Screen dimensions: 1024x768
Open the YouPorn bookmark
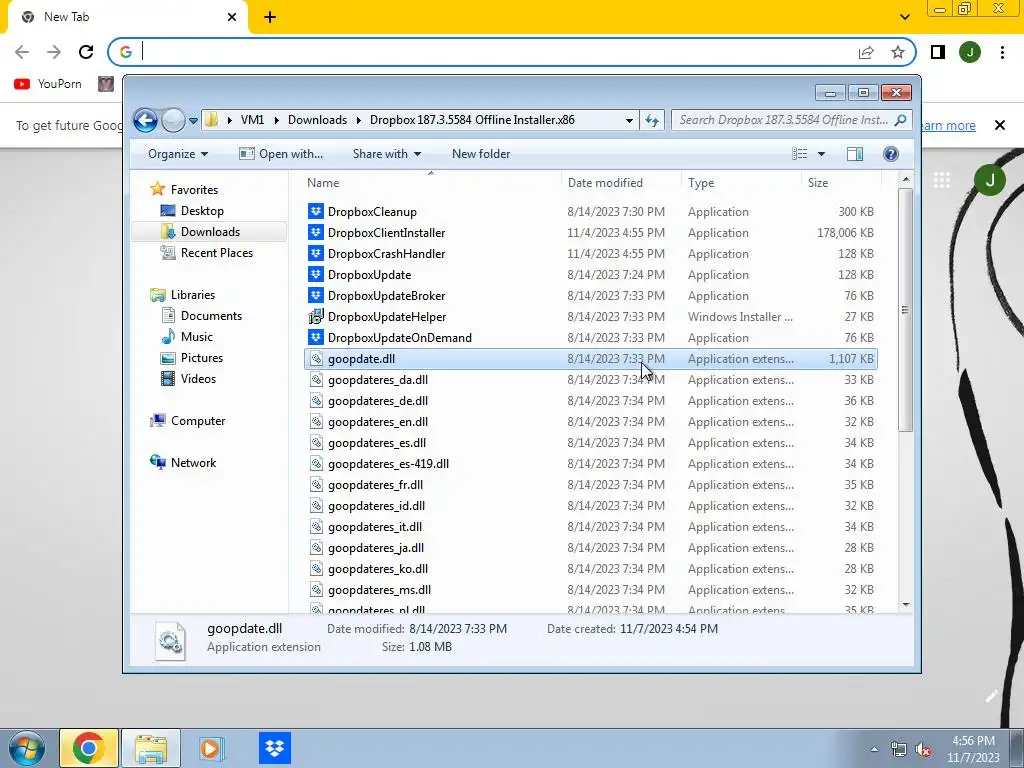[48, 84]
